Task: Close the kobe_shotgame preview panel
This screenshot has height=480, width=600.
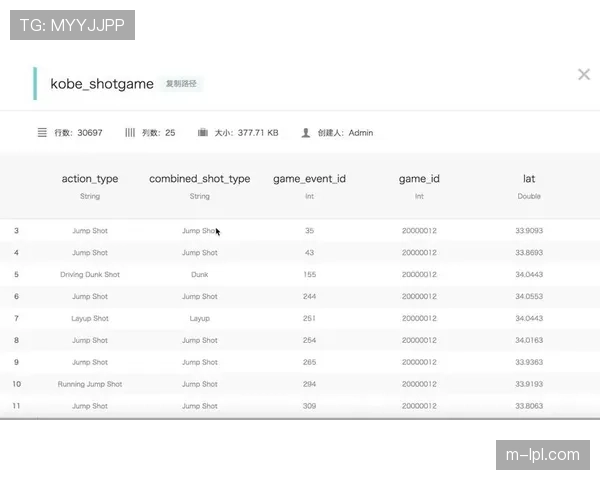Action: [x=584, y=74]
